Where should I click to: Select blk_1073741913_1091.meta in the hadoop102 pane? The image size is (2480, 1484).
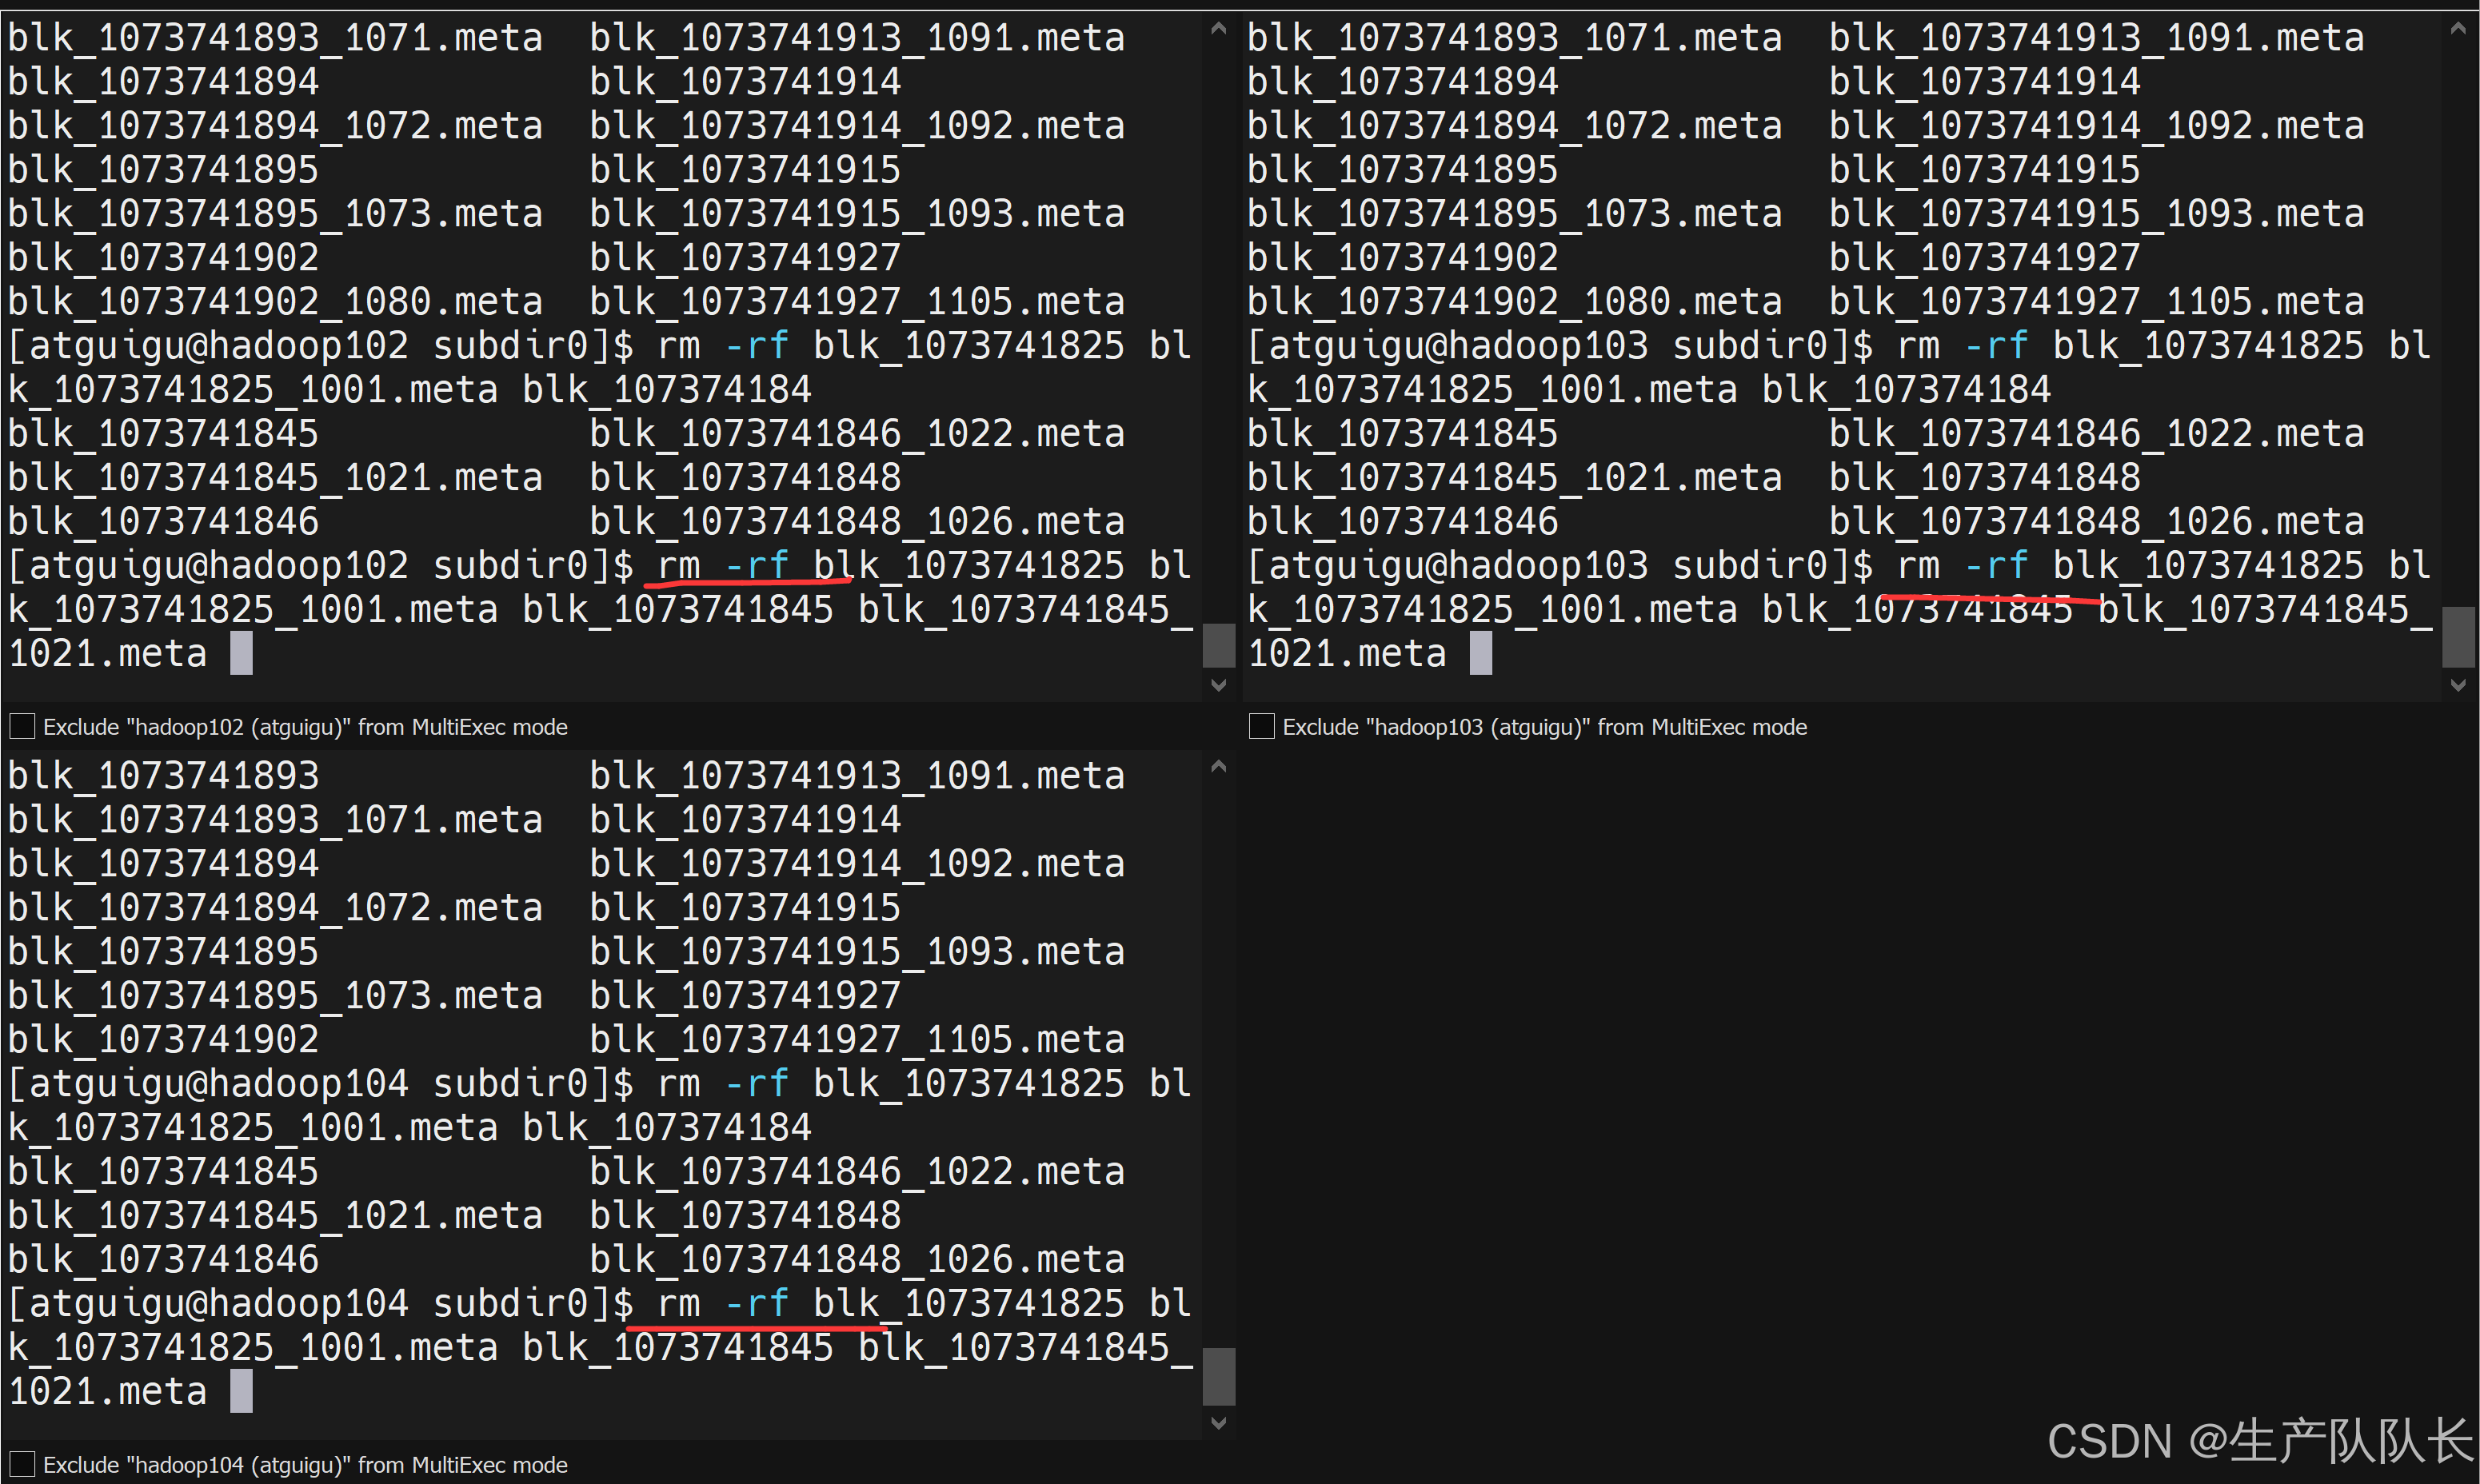pyautogui.click(x=857, y=38)
